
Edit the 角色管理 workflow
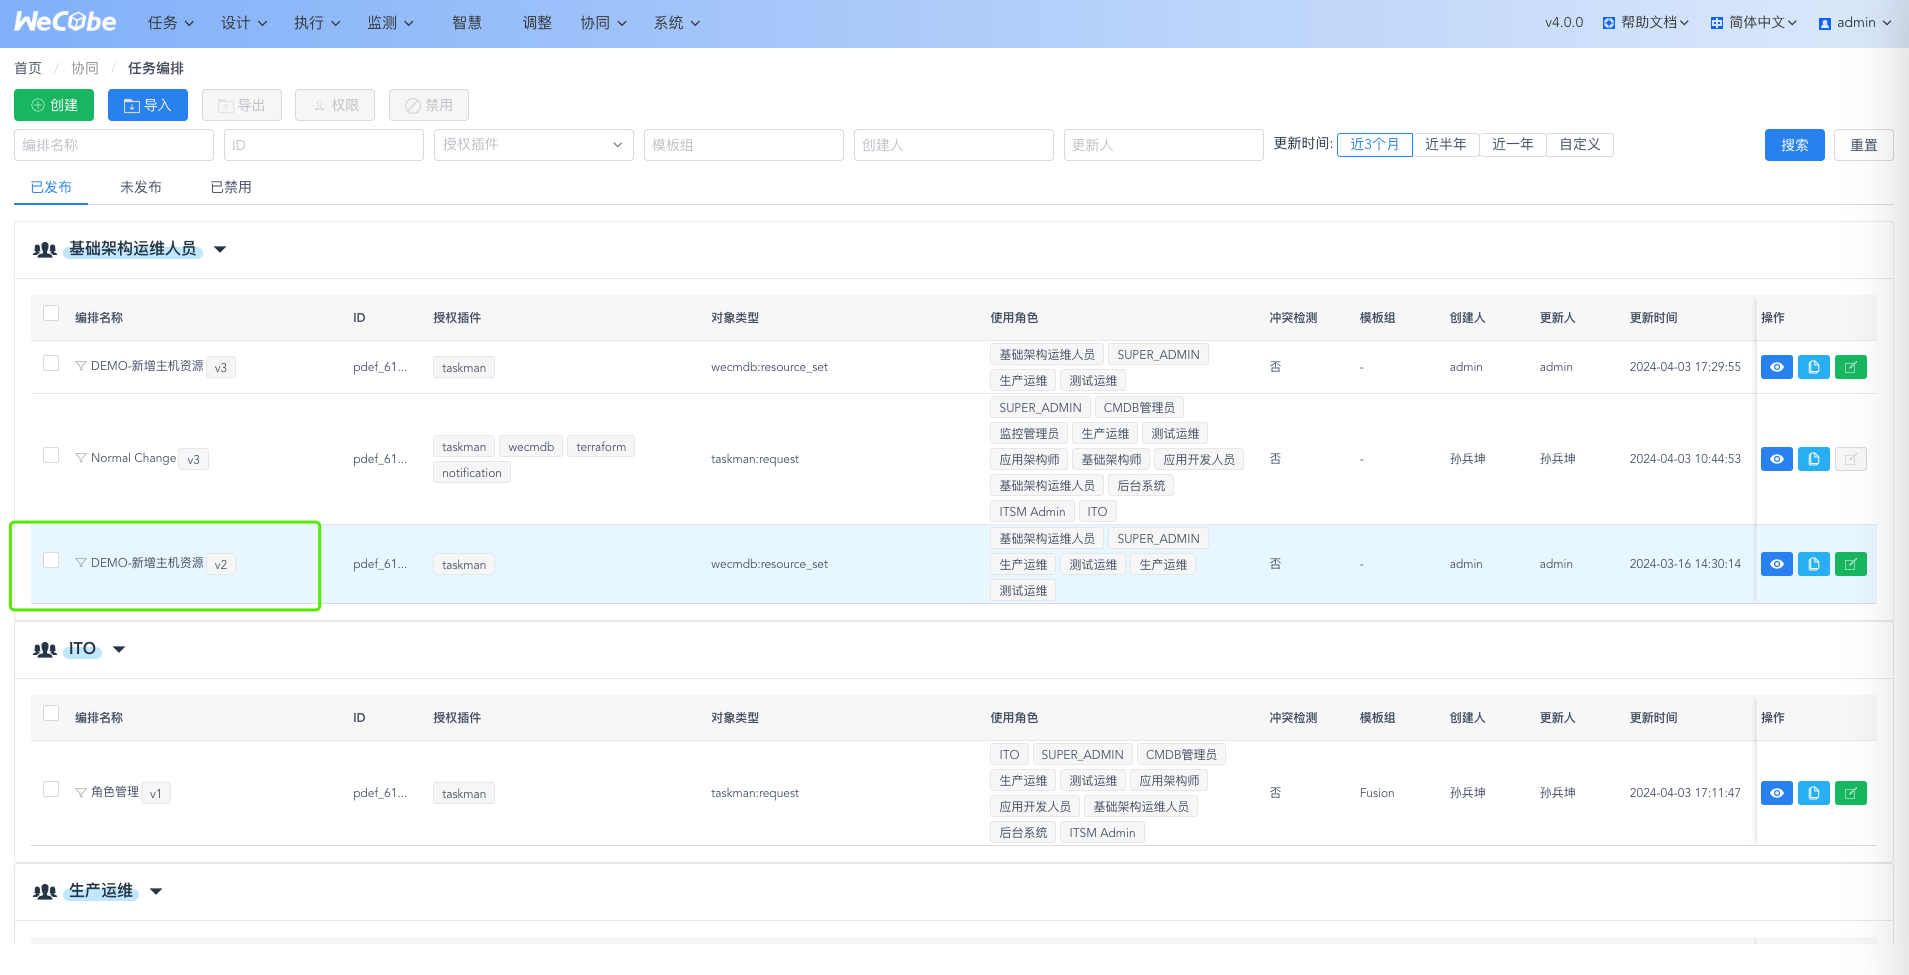1850,793
